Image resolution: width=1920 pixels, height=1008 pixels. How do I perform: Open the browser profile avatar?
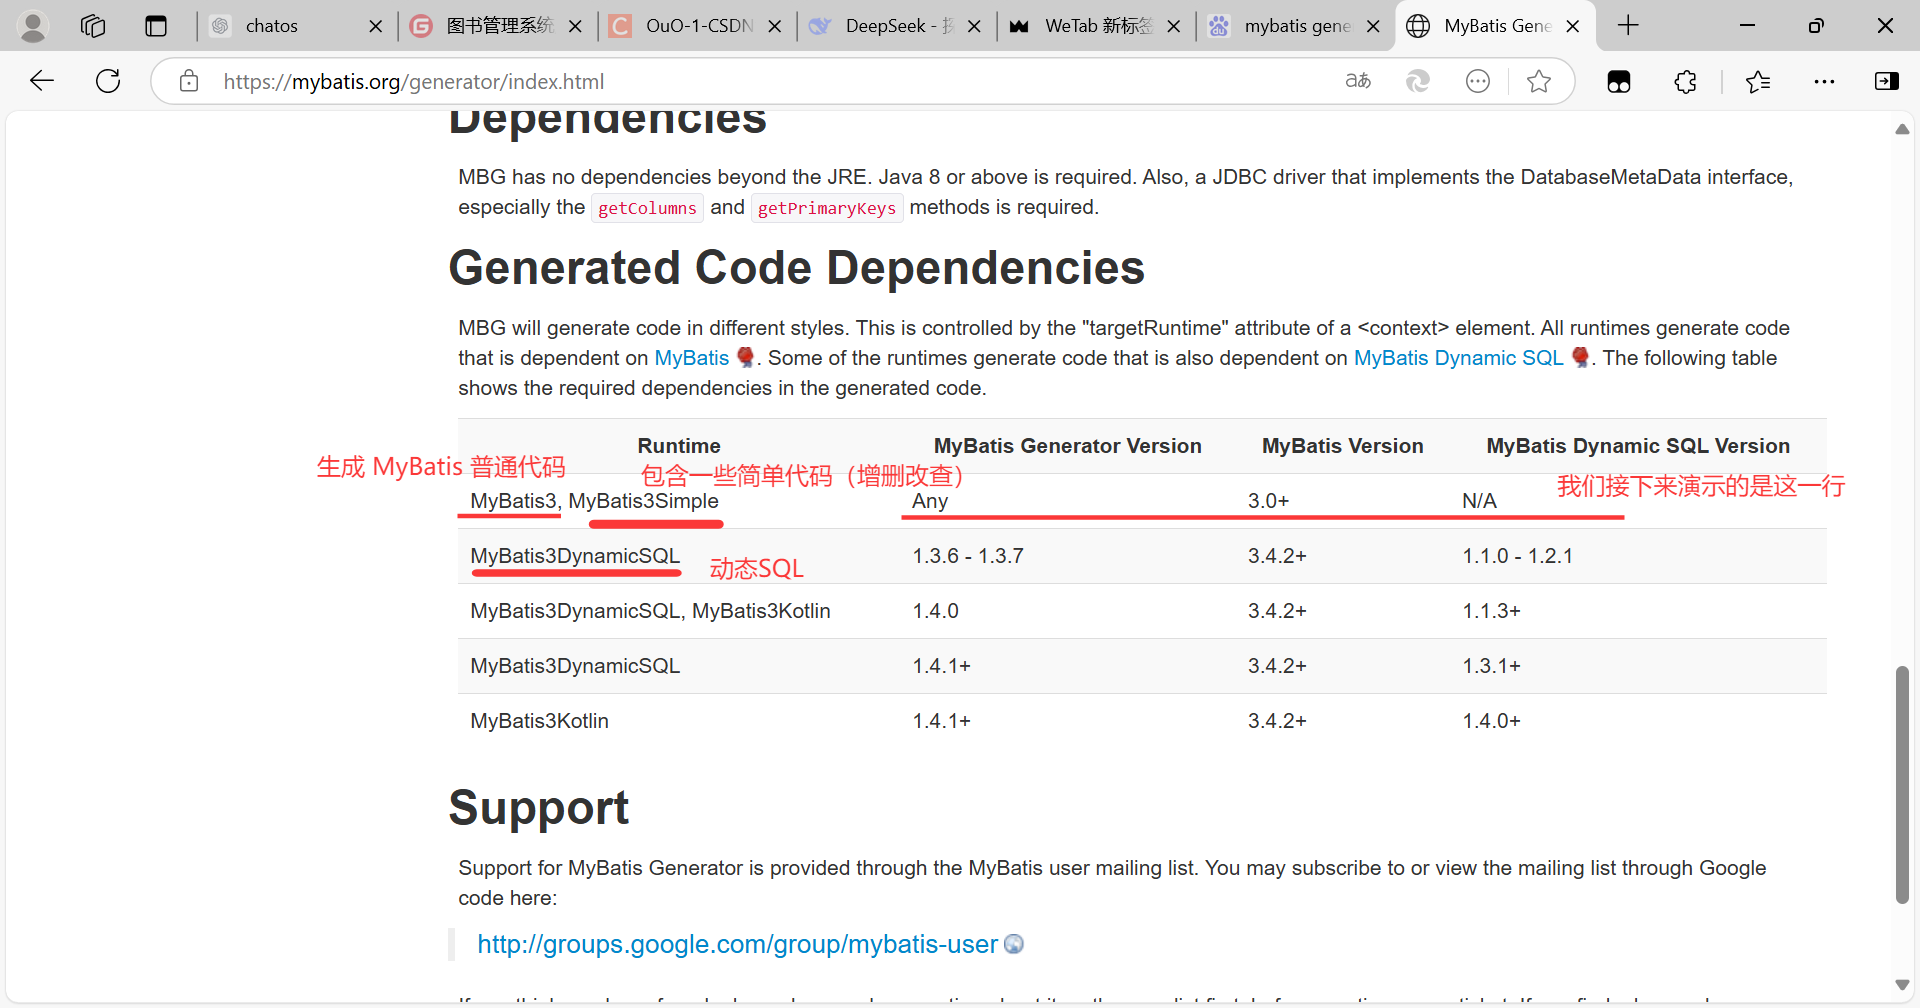click(x=33, y=26)
